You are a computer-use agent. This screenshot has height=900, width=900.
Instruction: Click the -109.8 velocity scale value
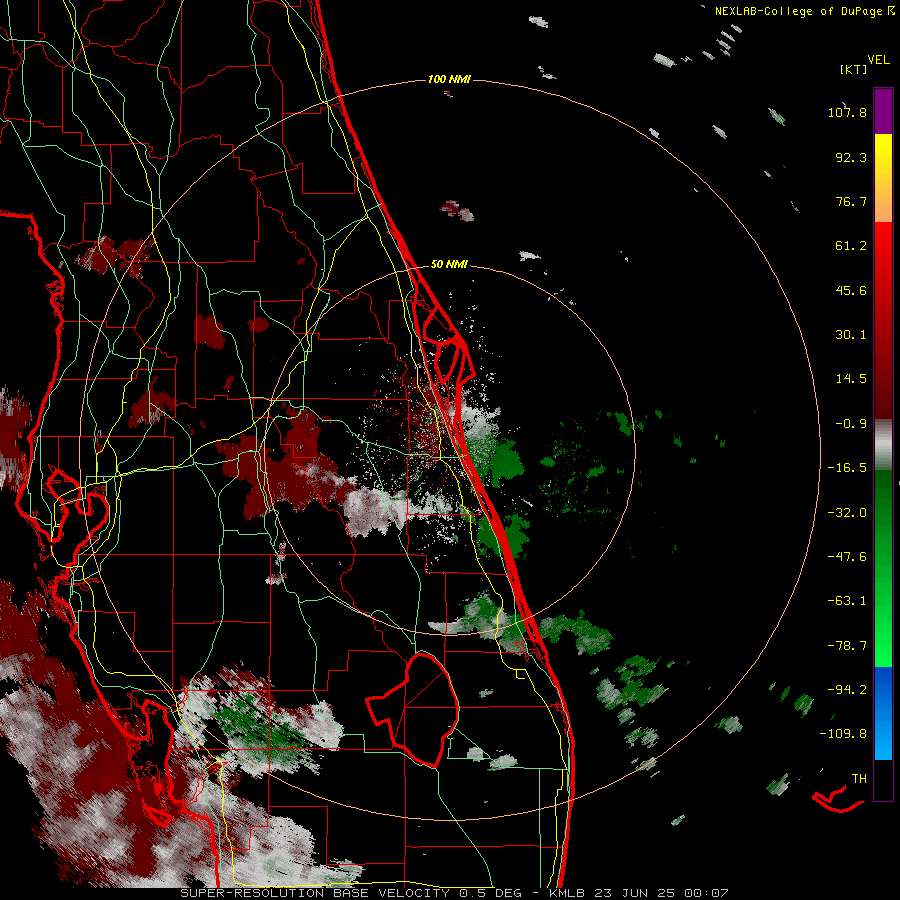843,734
